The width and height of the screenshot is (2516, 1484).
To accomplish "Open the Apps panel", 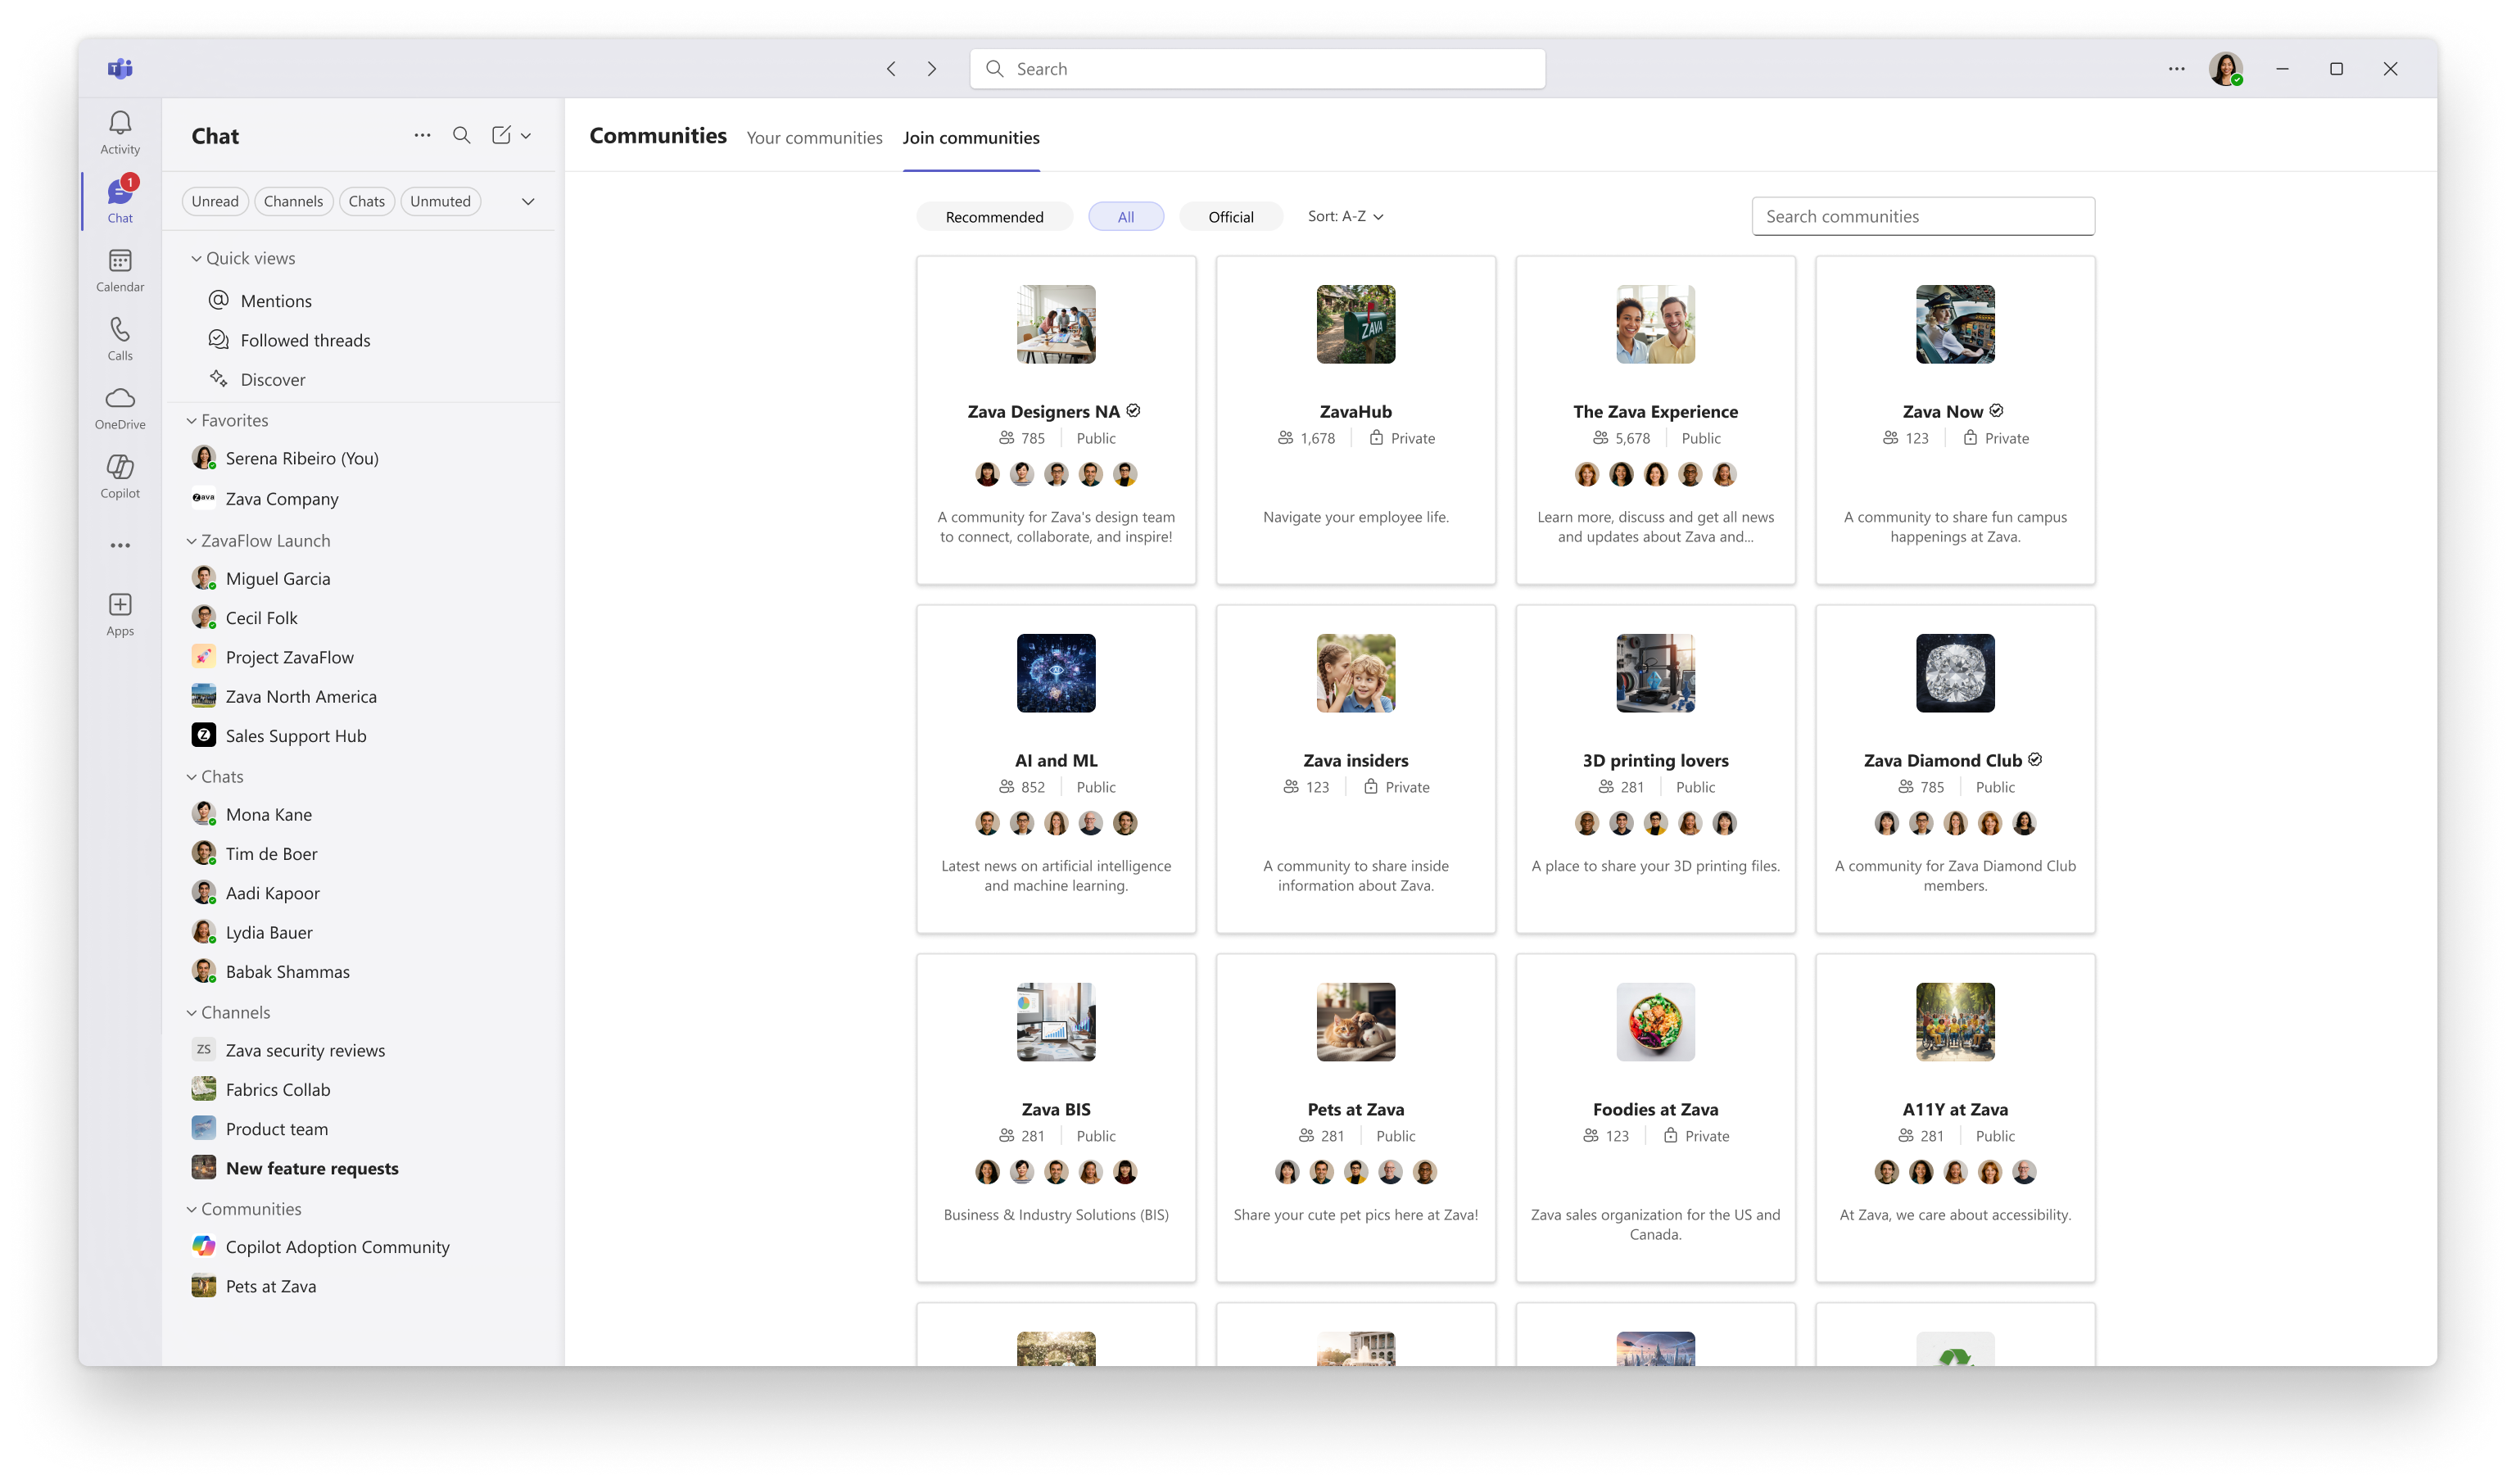I will 119,612.
